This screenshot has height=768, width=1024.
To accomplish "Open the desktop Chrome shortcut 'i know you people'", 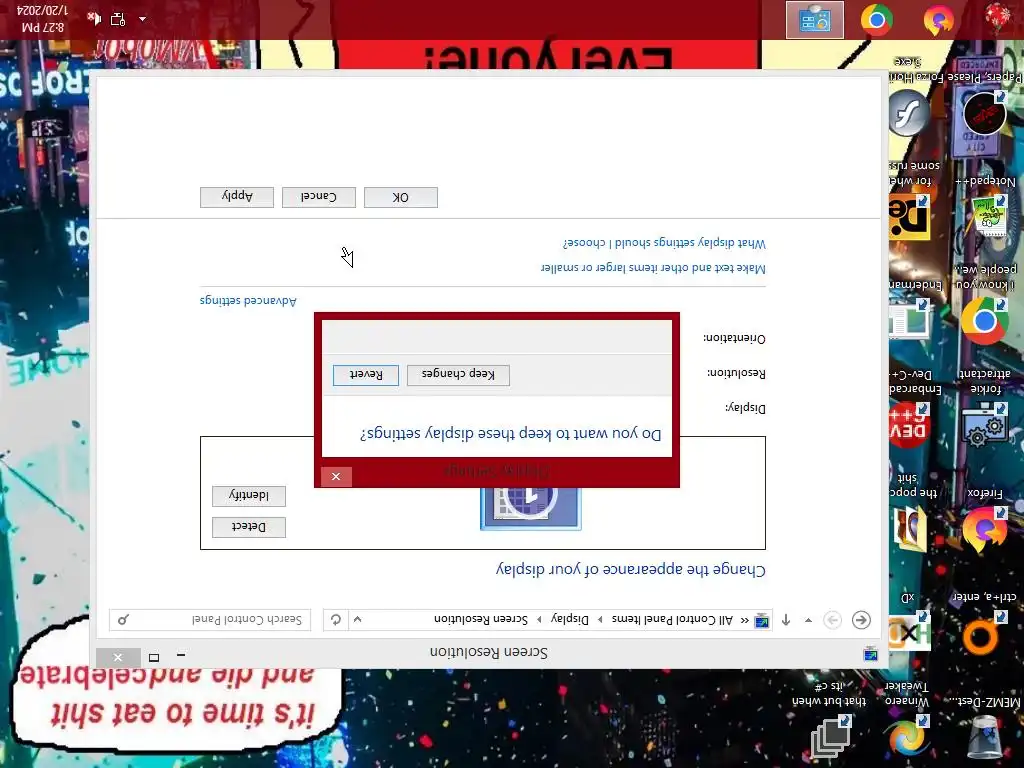I will click(x=984, y=321).
